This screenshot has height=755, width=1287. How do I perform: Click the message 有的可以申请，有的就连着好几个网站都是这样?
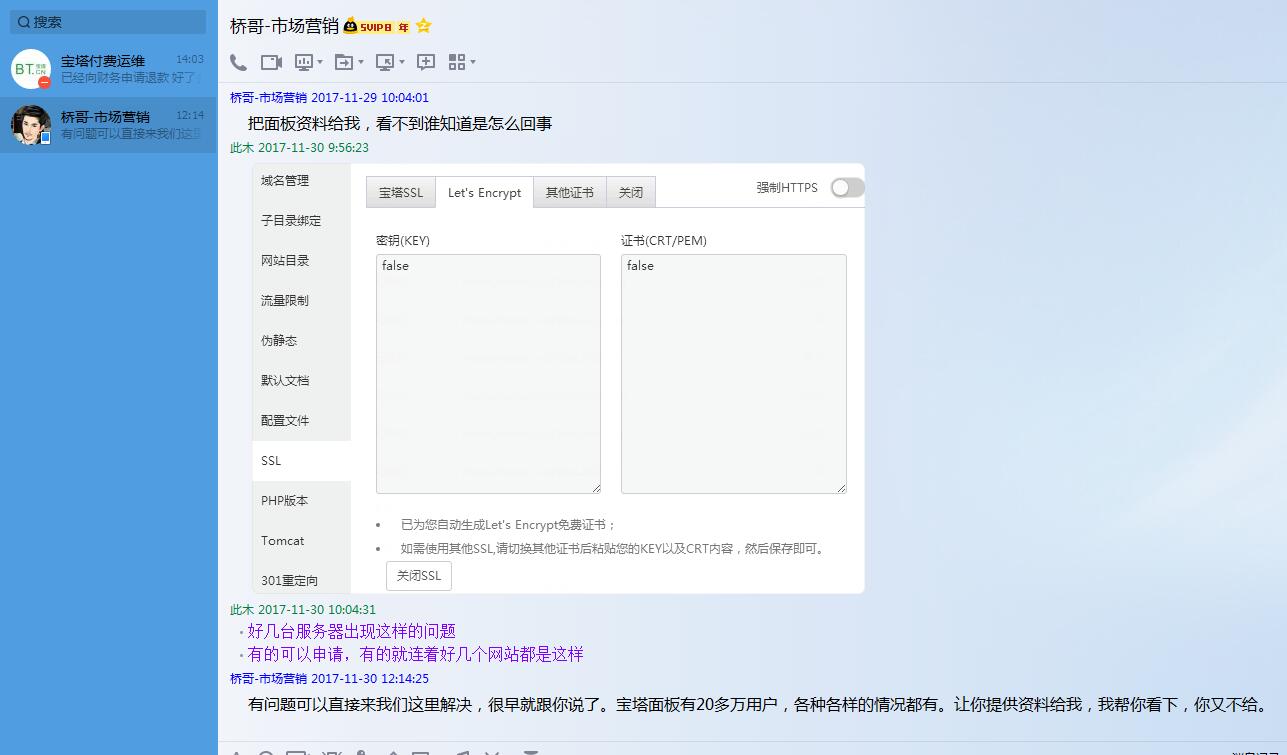(416, 654)
